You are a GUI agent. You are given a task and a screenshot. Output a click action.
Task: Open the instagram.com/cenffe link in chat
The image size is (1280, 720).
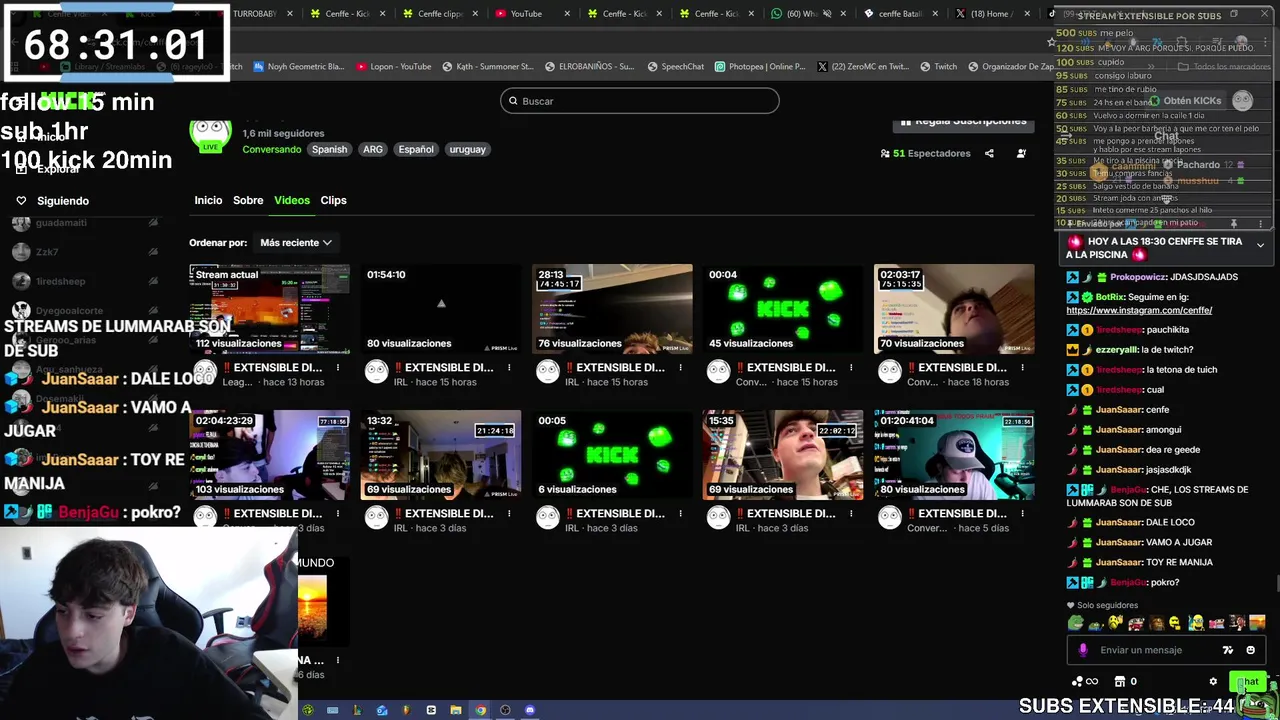coord(1139,310)
